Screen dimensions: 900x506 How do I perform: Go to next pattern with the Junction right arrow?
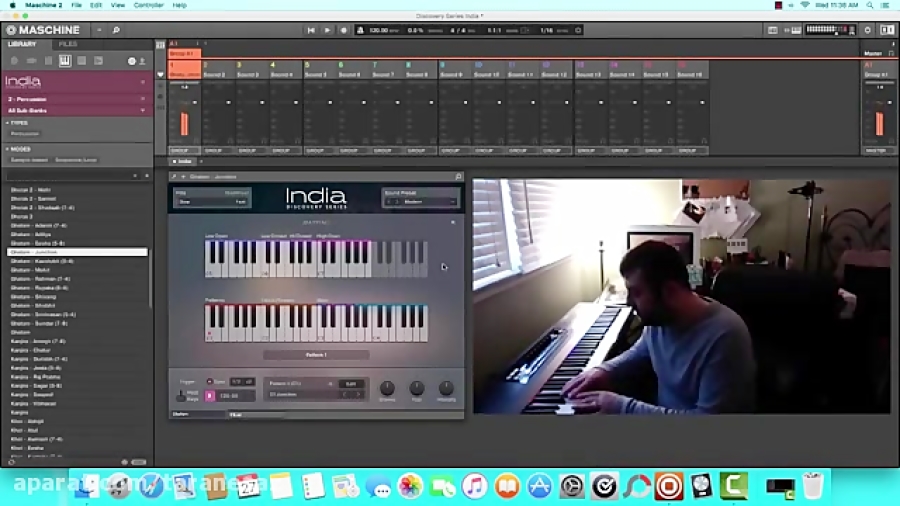358,395
